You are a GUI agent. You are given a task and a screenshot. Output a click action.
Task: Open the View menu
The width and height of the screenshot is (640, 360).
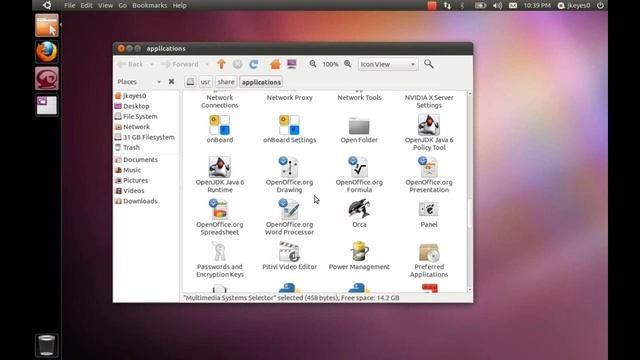[105, 5]
